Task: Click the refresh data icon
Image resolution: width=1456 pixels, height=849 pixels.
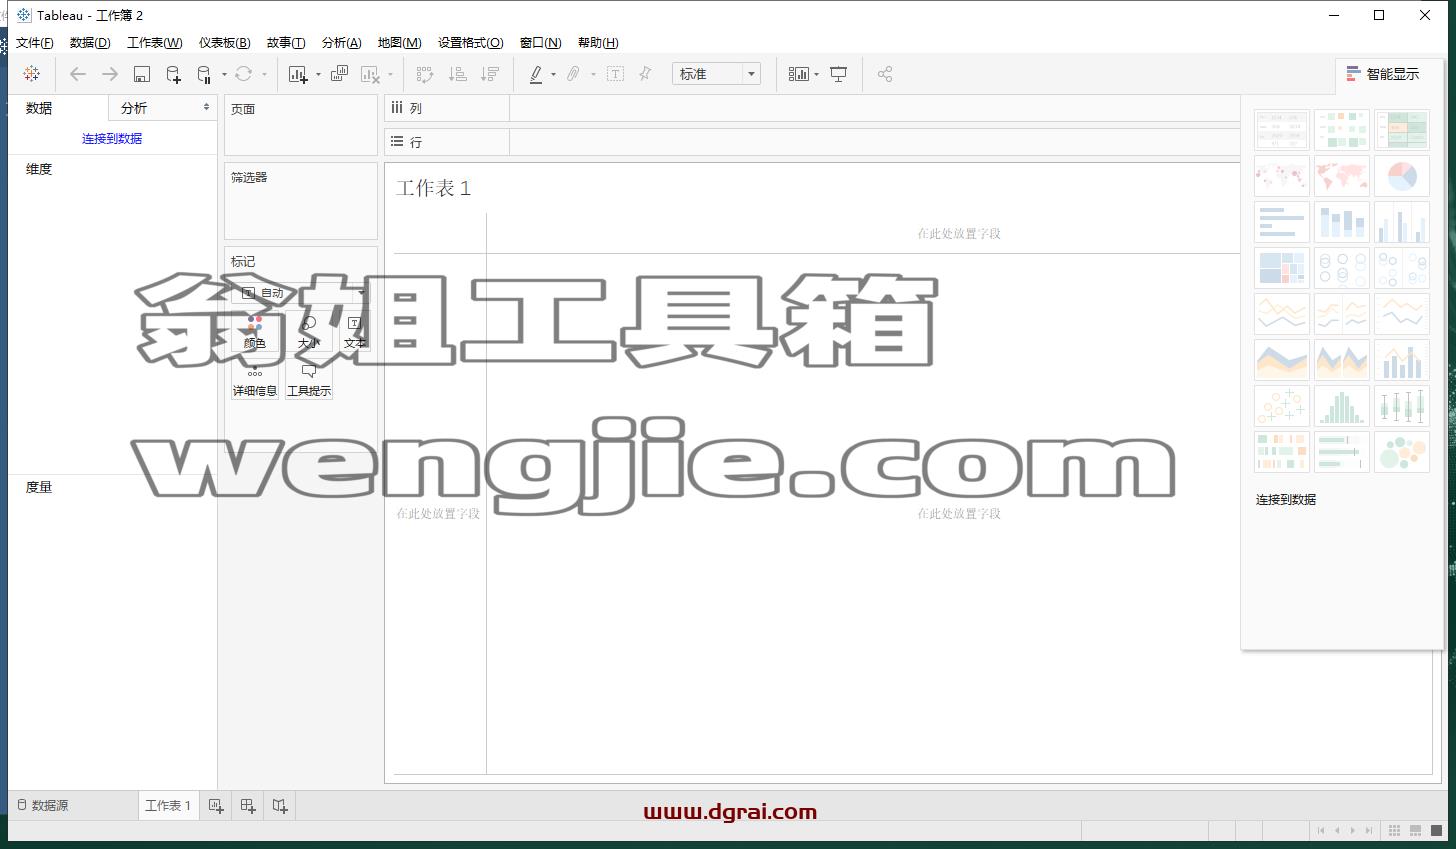Action: (243, 74)
